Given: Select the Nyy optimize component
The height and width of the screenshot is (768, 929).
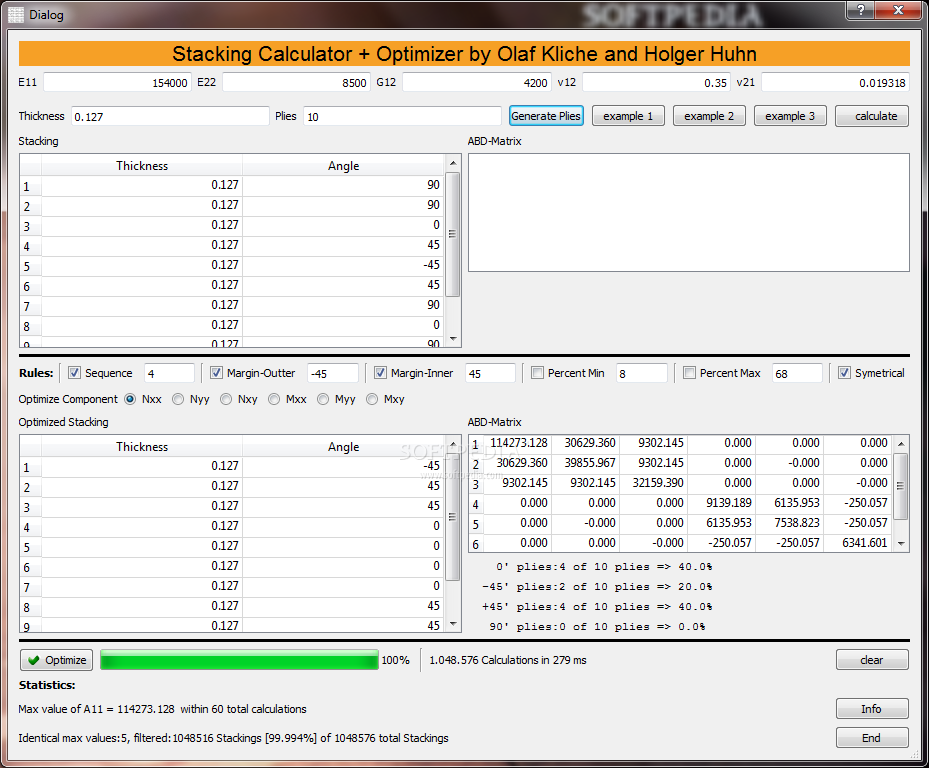Looking at the screenshot, I should point(178,399).
